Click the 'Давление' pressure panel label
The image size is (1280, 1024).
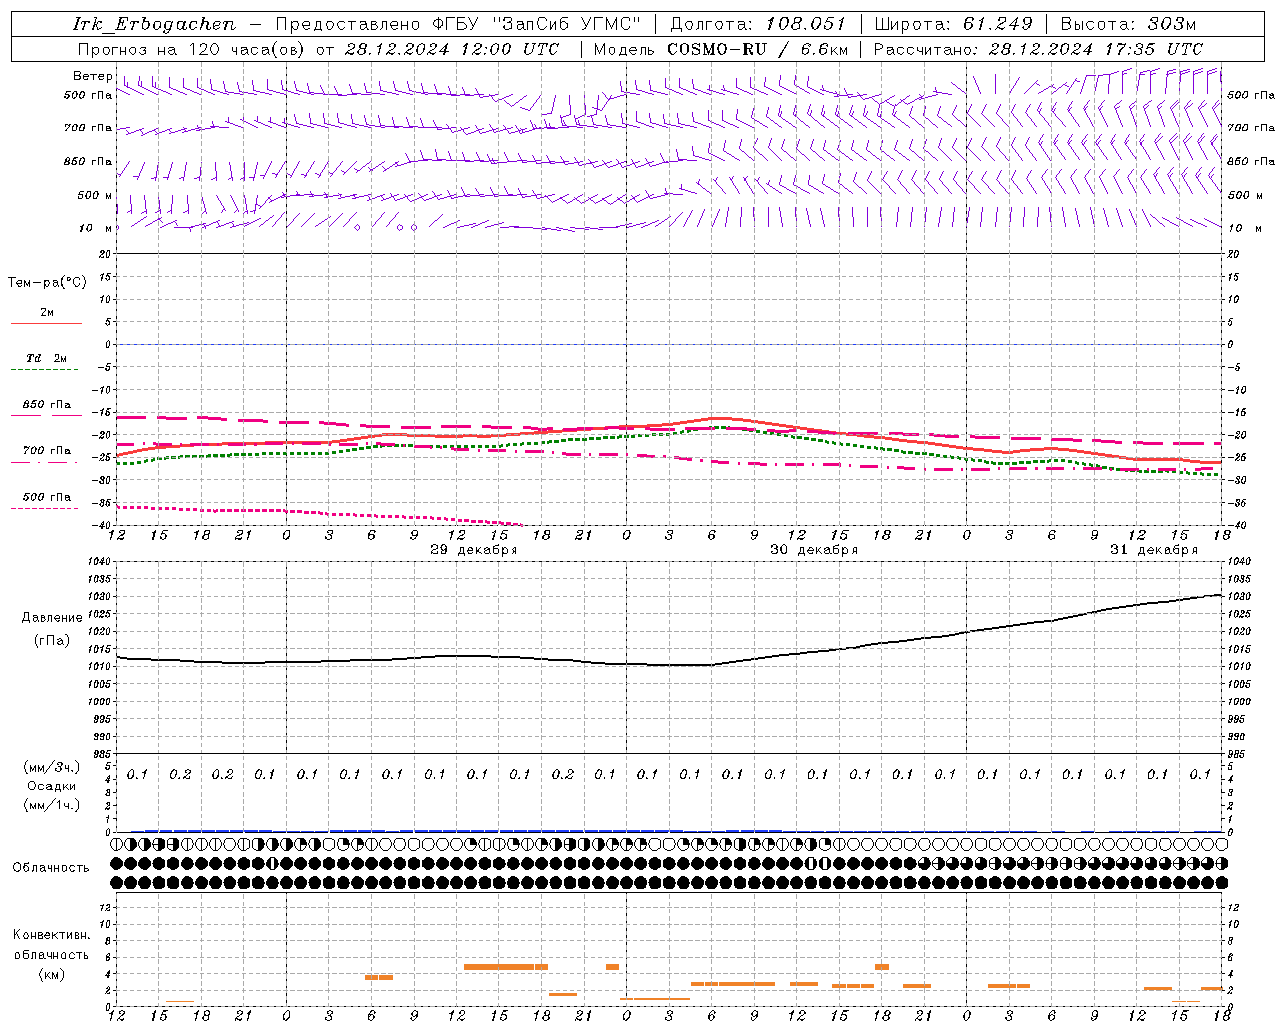pyautogui.click(x=52, y=618)
